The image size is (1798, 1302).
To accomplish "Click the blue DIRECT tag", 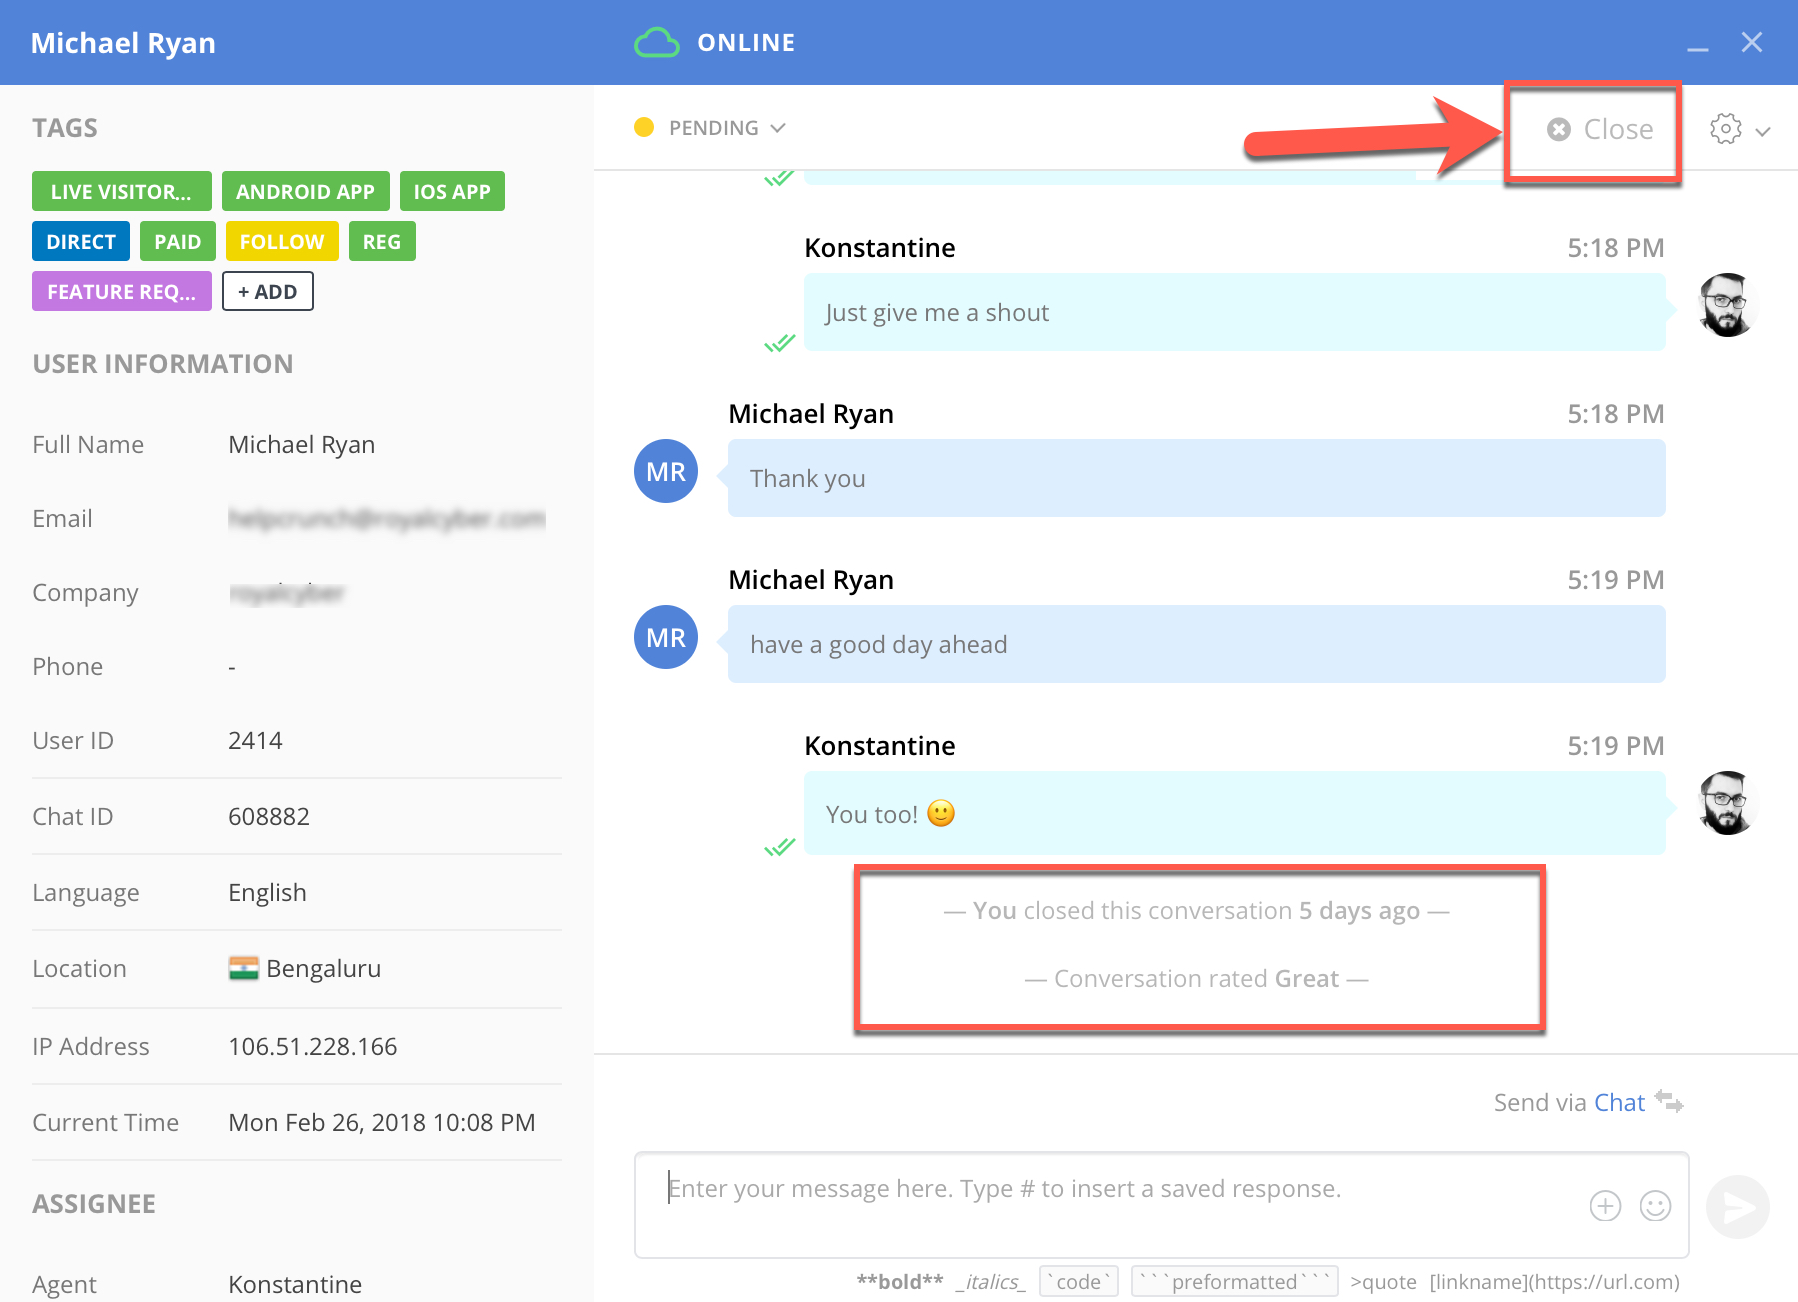I will (81, 241).
